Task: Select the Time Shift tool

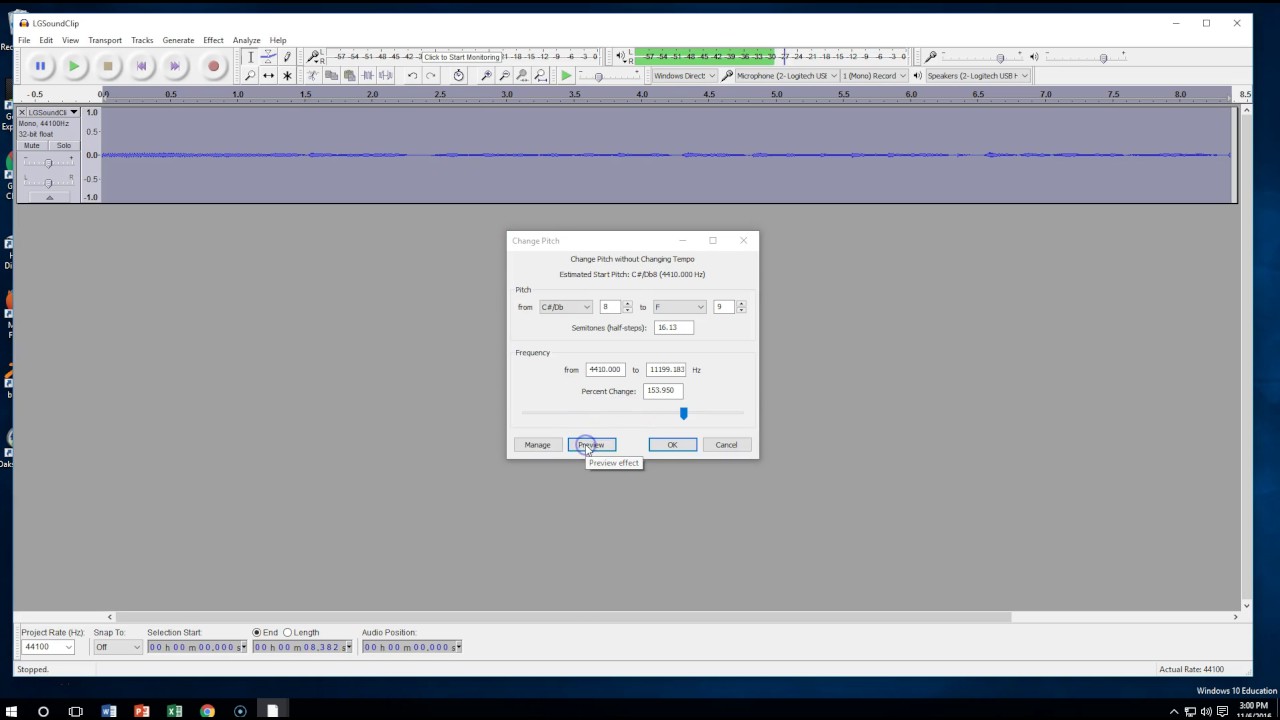Action: [268, 75]
